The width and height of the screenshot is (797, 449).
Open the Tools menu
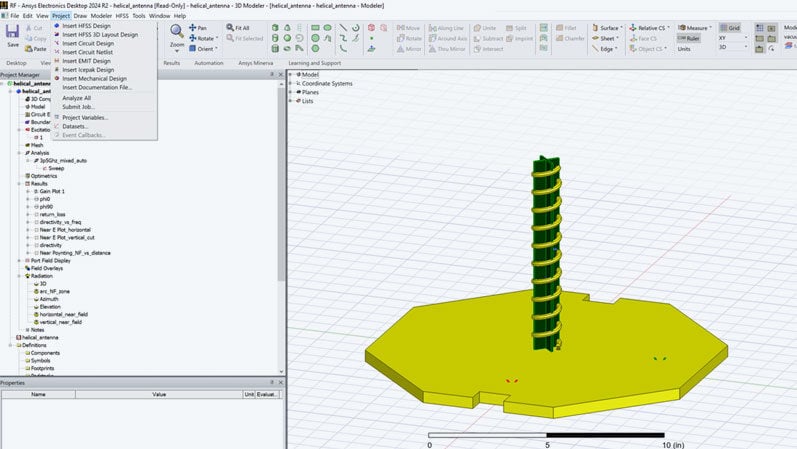[x=138, y=16]
